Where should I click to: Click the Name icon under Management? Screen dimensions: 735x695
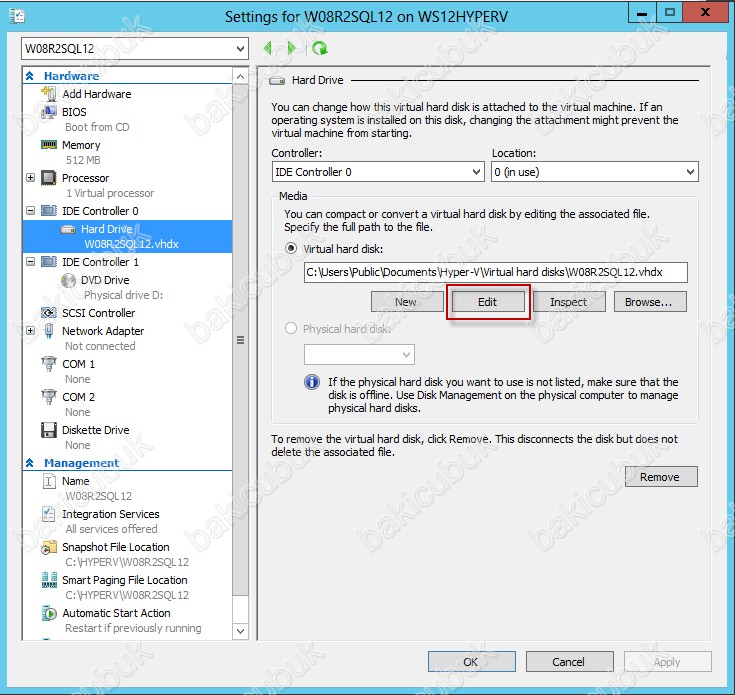pos(49,481)
